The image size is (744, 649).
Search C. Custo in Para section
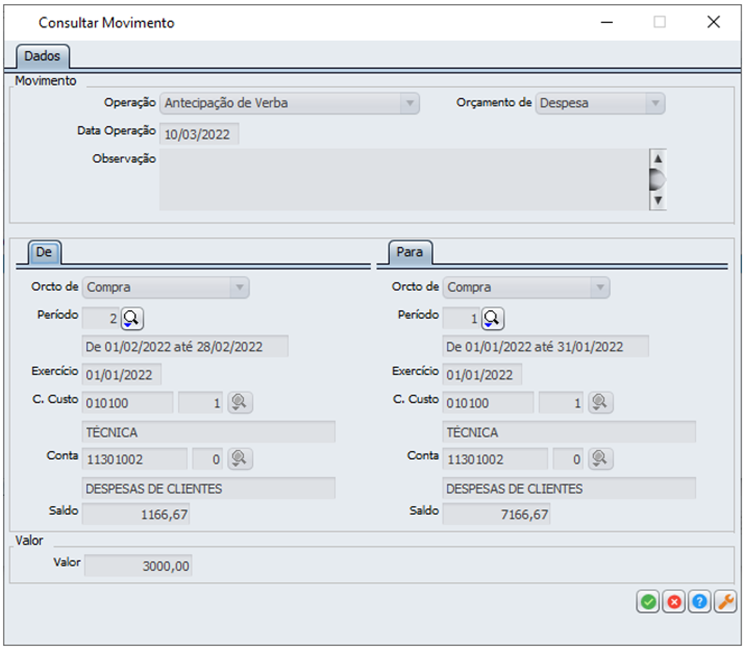600,402
